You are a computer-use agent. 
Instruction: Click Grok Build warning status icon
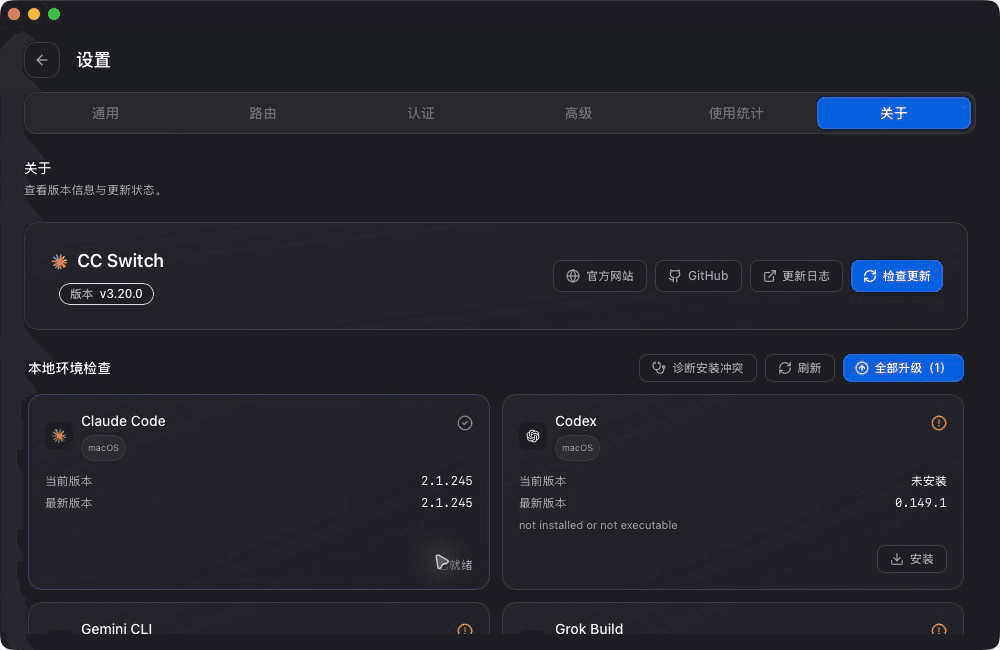click(x=939, y=630)
